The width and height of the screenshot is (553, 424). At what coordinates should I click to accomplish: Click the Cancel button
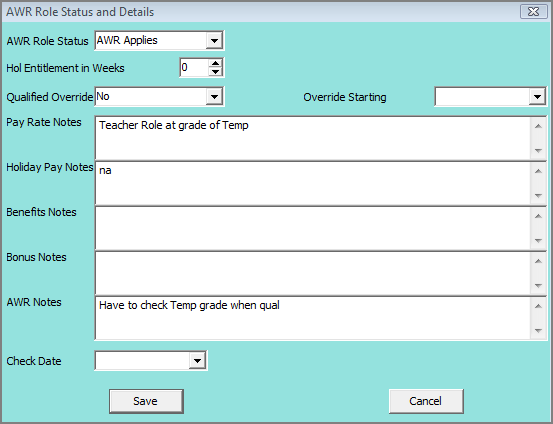[426, 401]
